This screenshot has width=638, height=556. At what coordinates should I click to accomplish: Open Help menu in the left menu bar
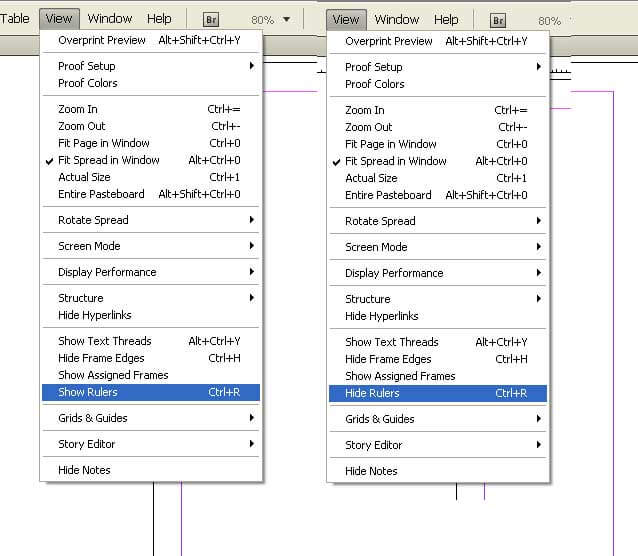point(159,19)
